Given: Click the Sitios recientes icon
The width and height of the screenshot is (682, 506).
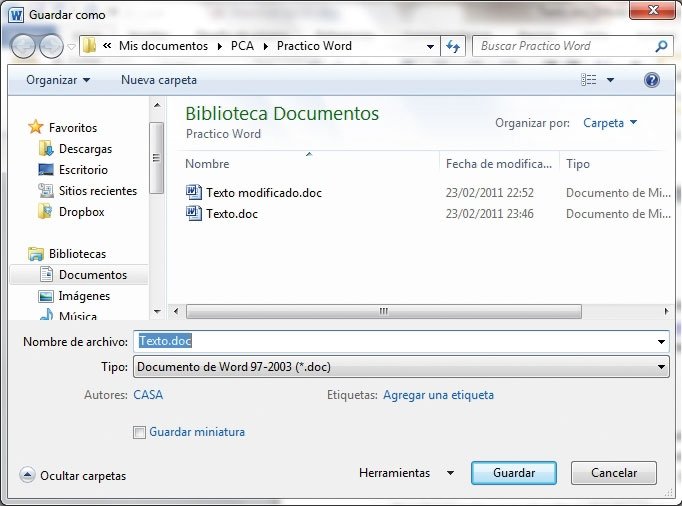Looking at the screenshot, I should [x=46, y=191].
